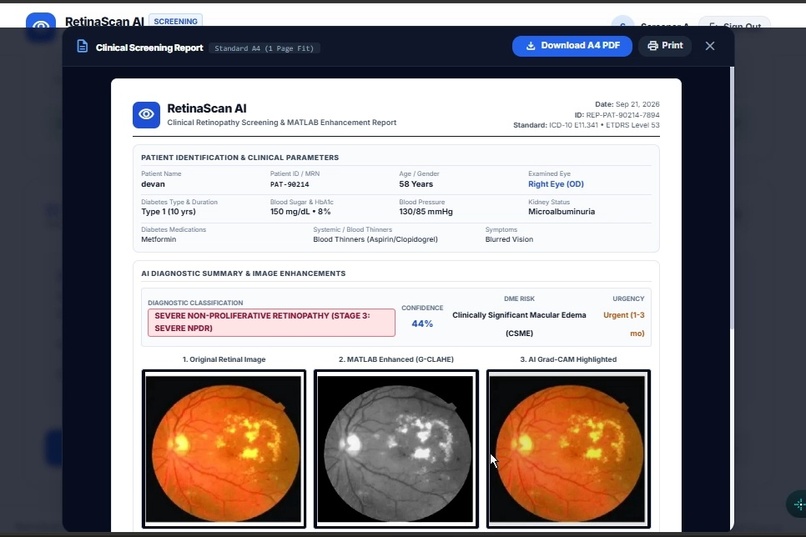Click the patient name devan
This screenshot has height=537, width=806.
pyautogui.click(x=153, y=184)
